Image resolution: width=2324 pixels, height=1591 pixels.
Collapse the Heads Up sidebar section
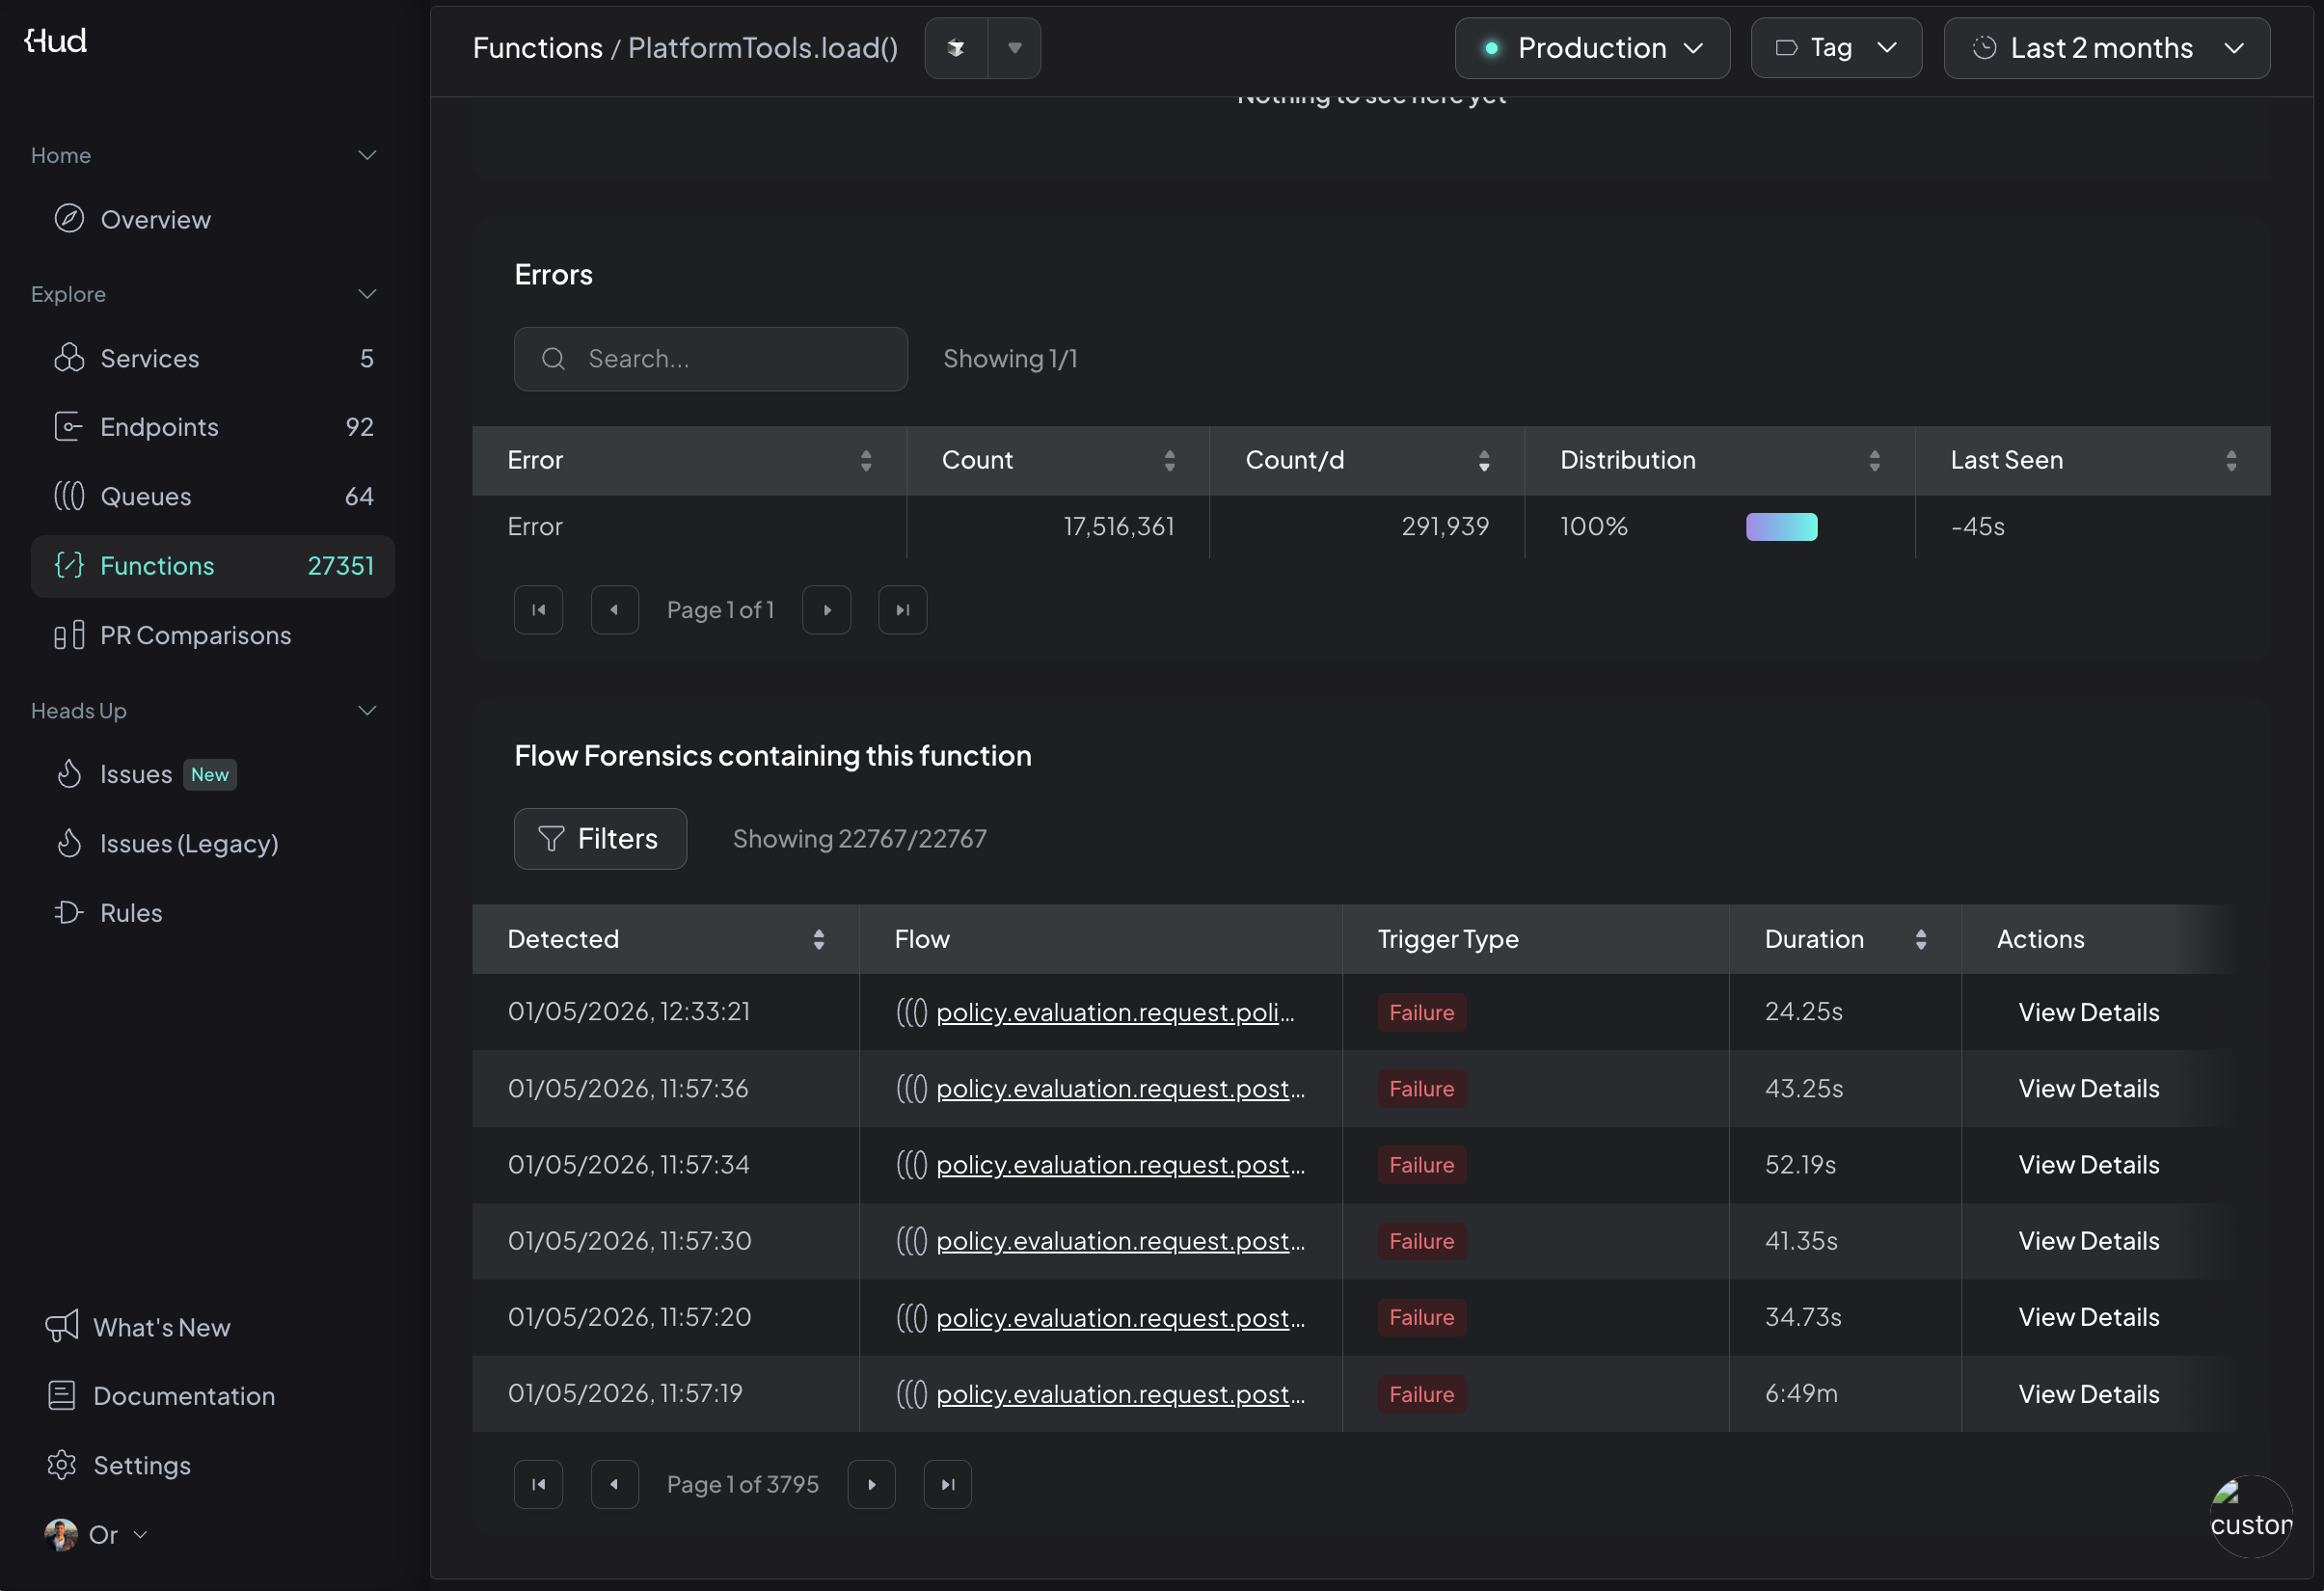coord(367,711)
